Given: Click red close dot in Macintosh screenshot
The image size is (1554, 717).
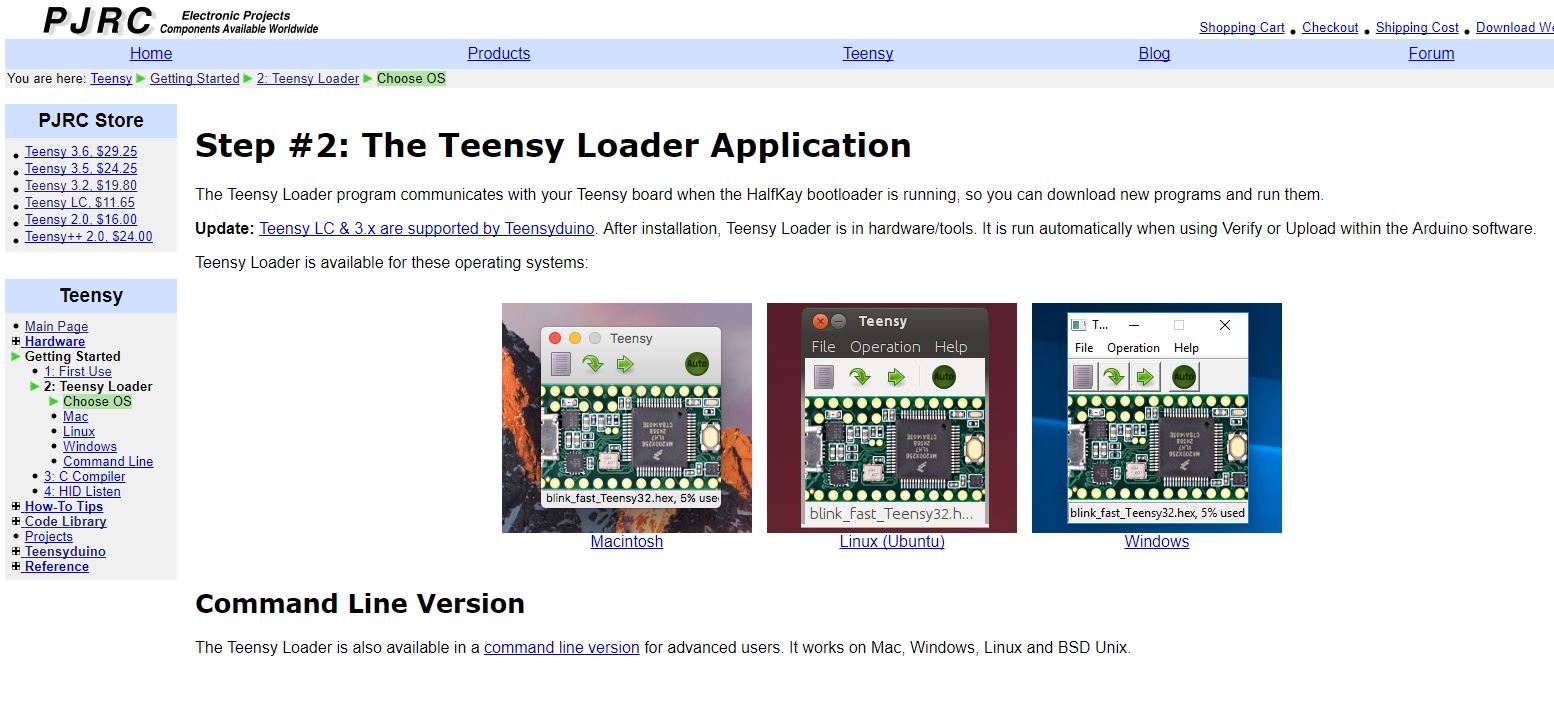Looking at the screenshot, I should pos(556,338).
